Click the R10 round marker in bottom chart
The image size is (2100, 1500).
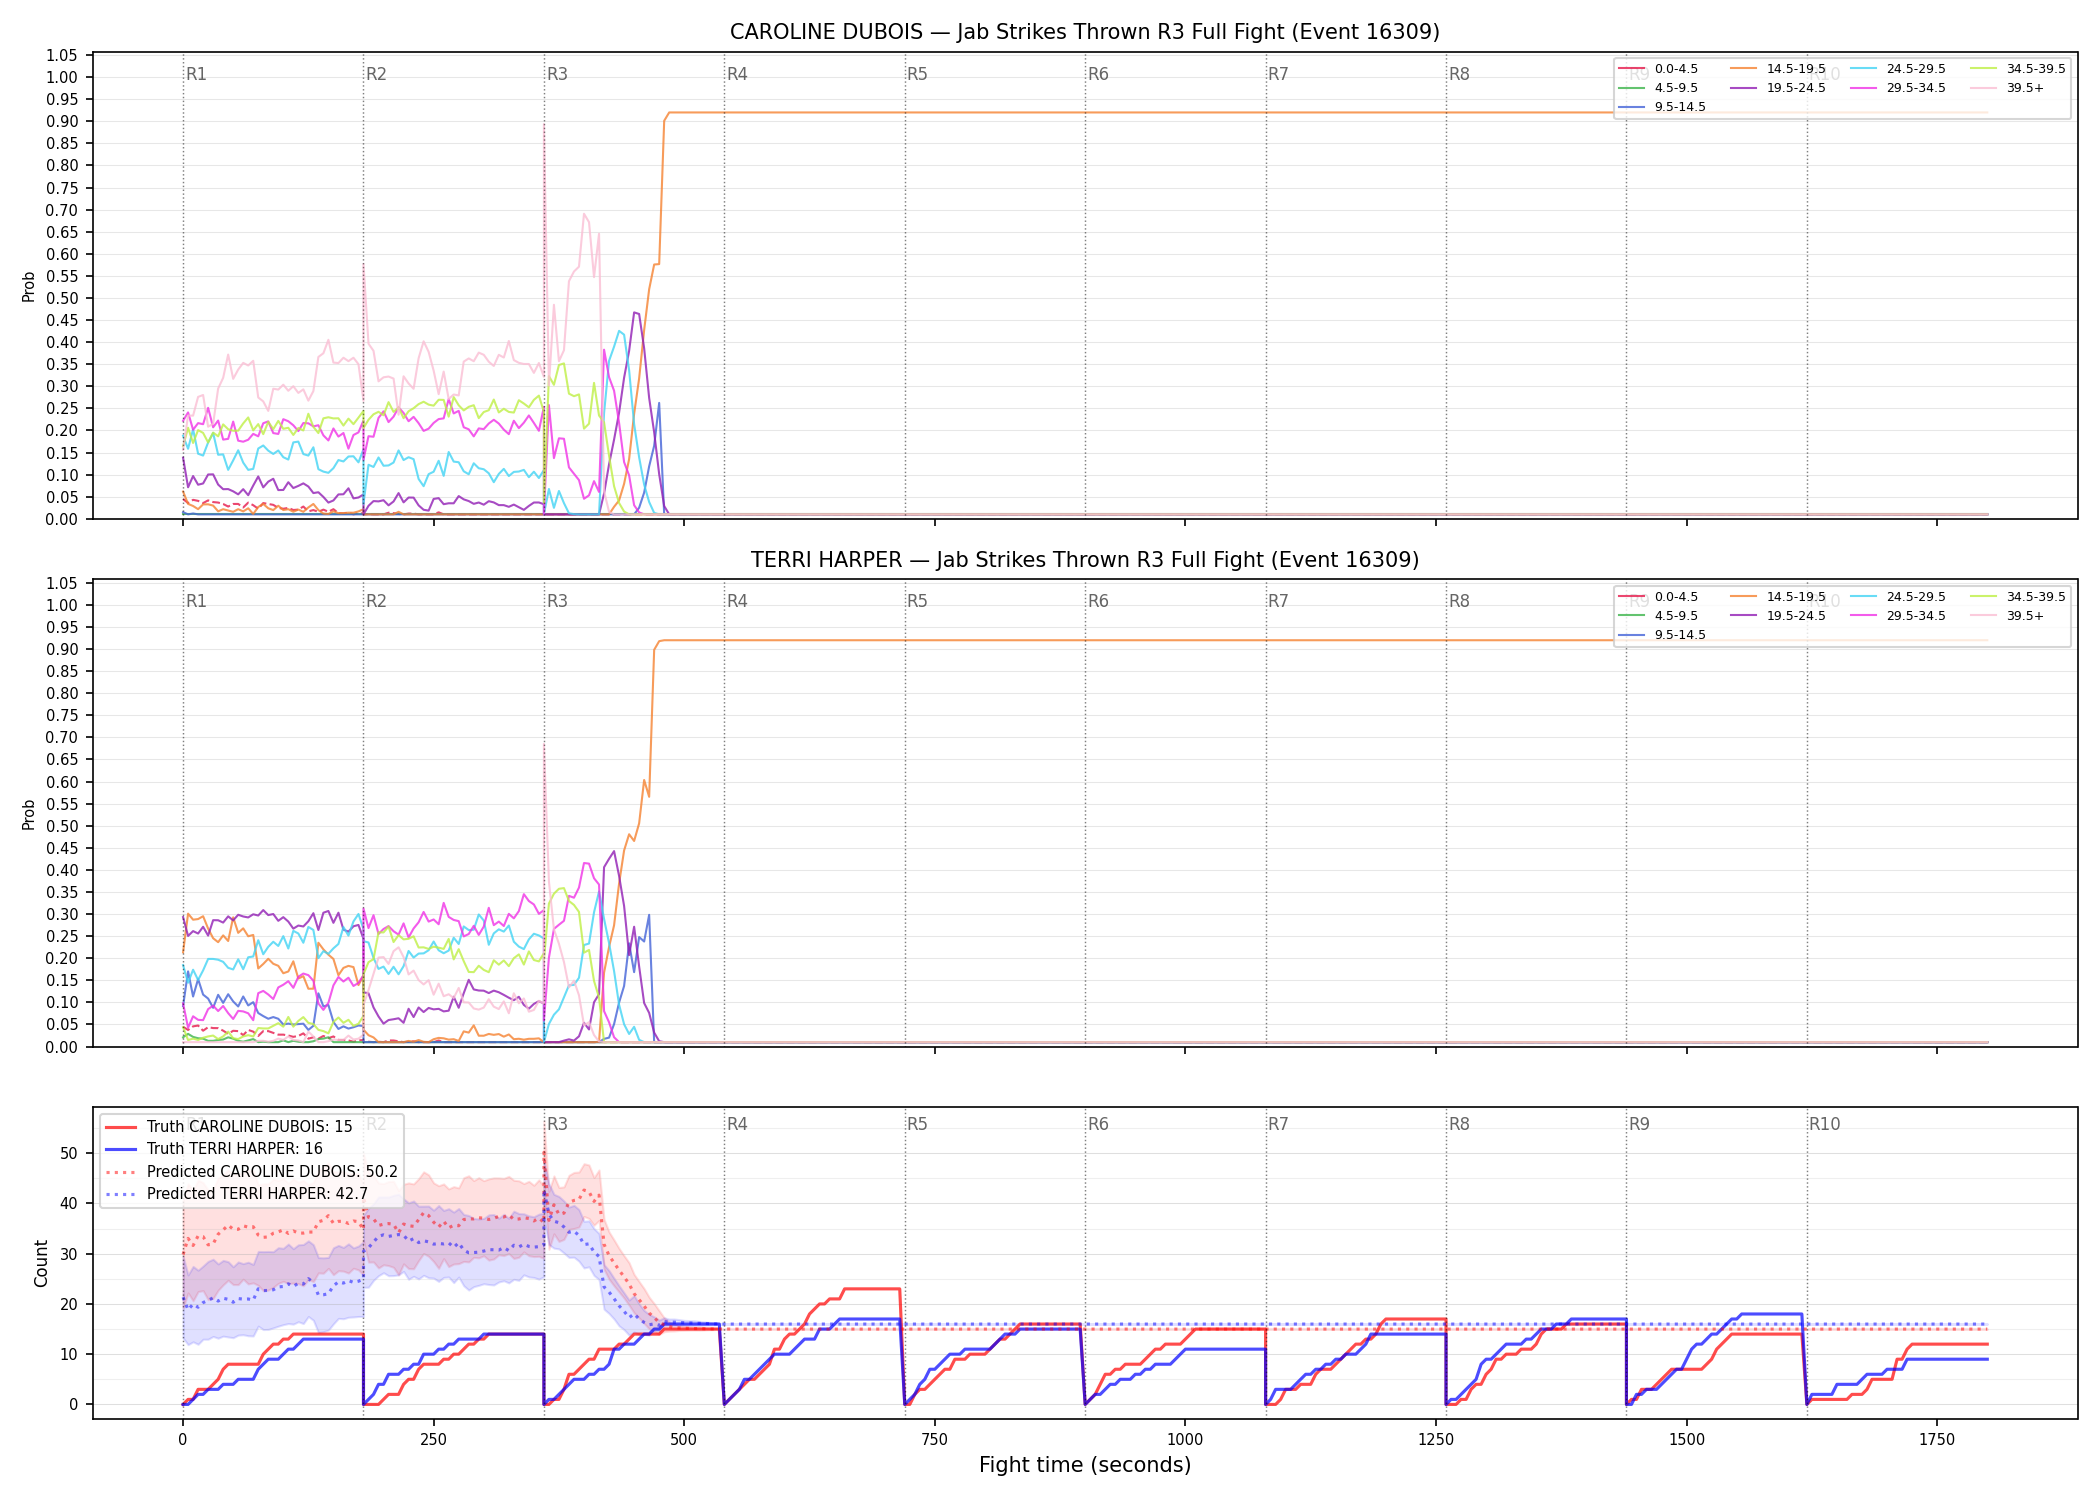click(x=1824, y=1124)
